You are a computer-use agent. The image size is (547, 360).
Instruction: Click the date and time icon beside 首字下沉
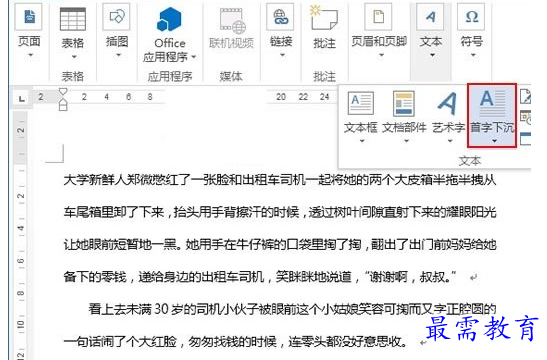coord(525,117)
